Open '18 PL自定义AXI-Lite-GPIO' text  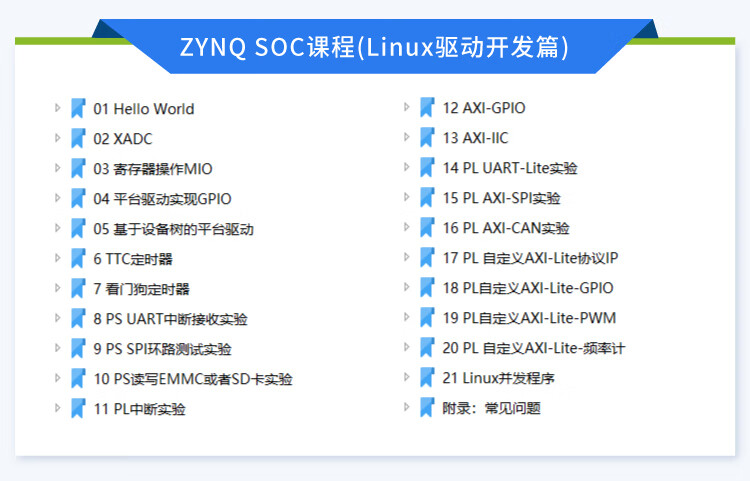point(528,288)
